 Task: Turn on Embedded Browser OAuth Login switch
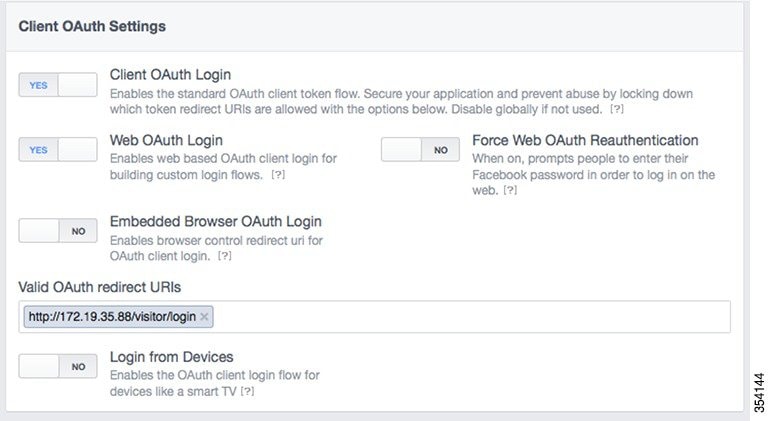tap(57, 231)
